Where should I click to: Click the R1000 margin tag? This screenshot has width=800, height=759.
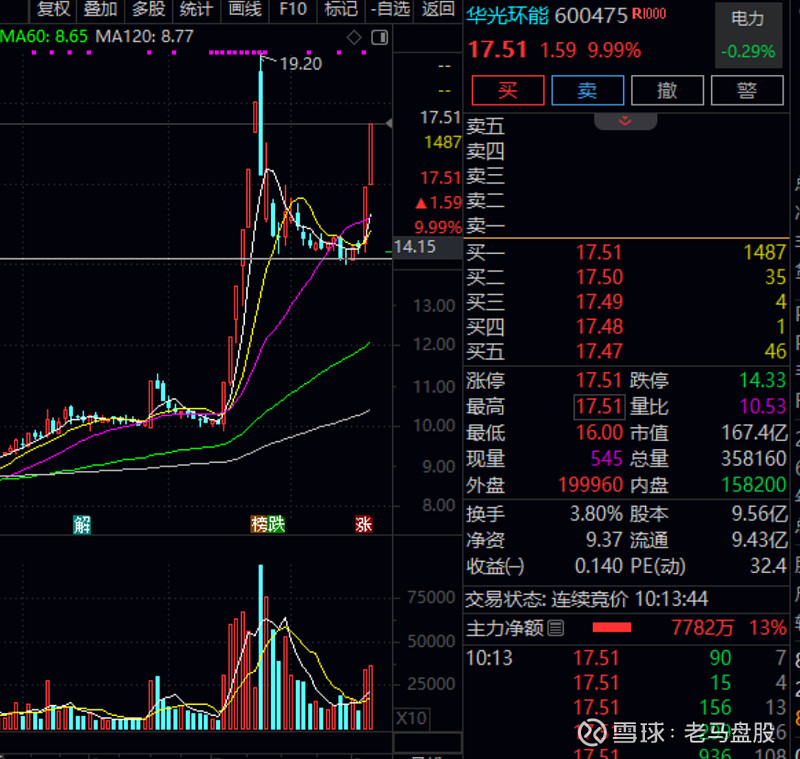coord(649,13)
